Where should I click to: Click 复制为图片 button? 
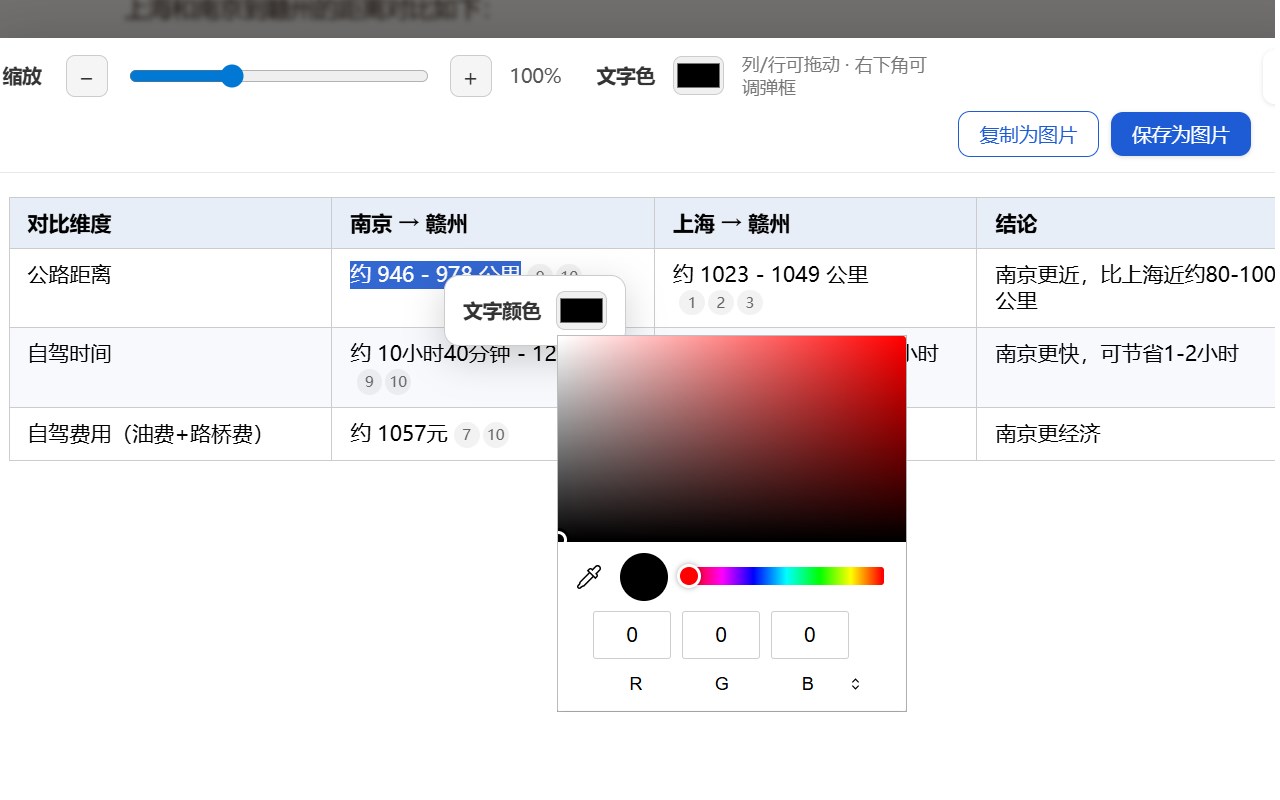point(1028,135)
